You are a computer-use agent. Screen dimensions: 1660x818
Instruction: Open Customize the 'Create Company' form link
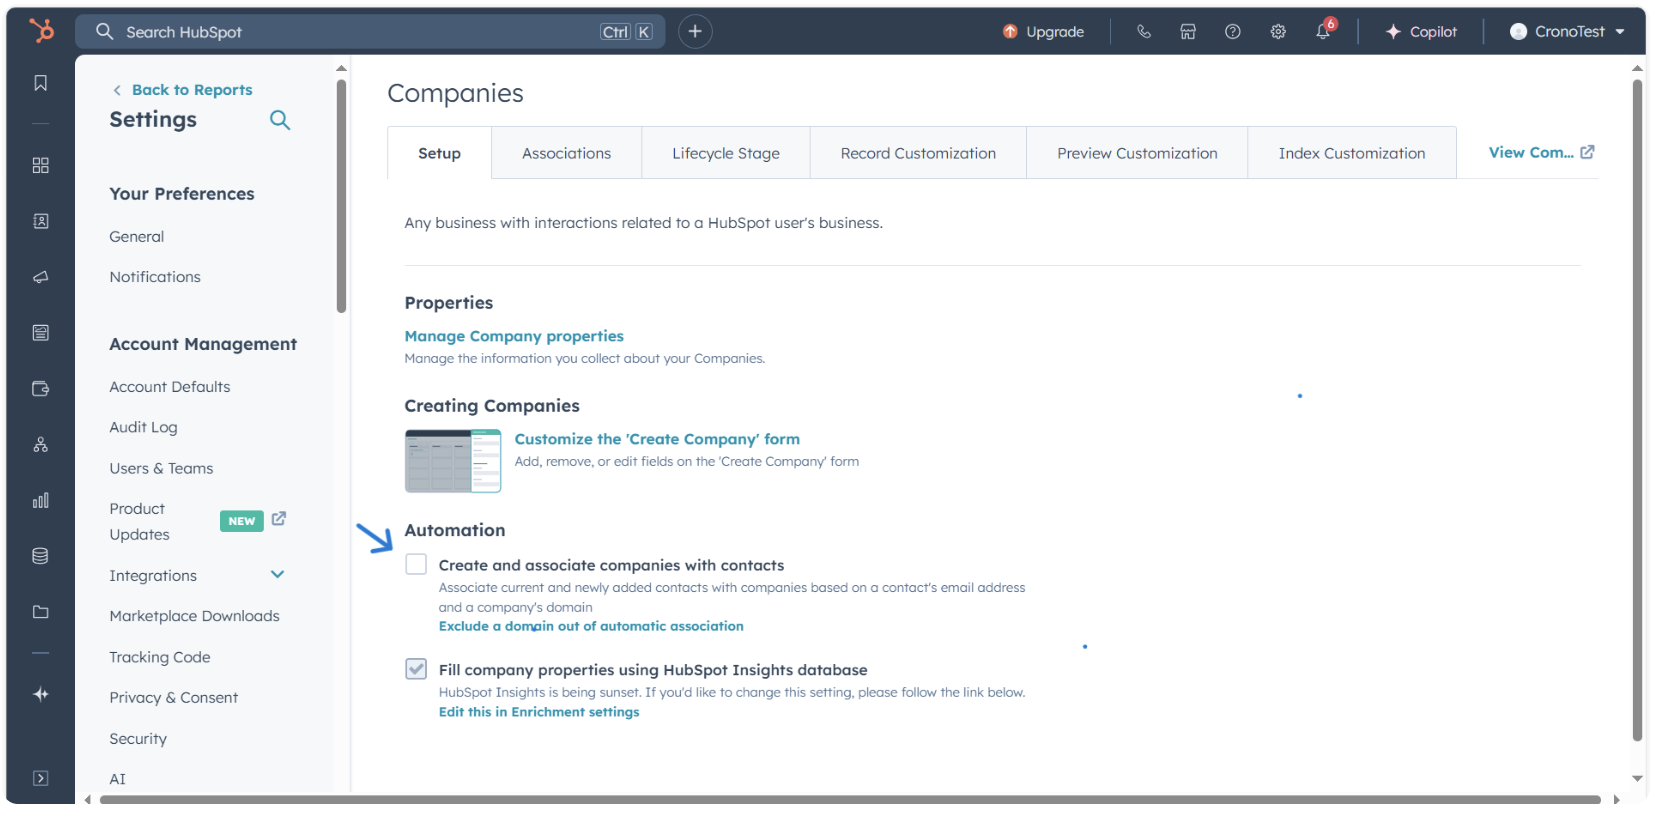pos(657,439)
